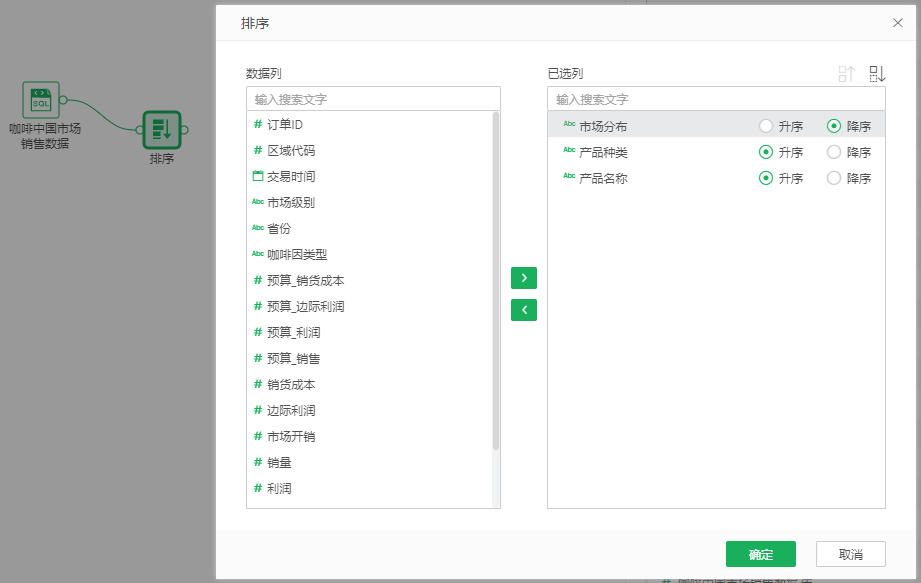The image size is (921, 583).
Task: Click the 排序 sort node in the workflow
Action: coord(161,132)
